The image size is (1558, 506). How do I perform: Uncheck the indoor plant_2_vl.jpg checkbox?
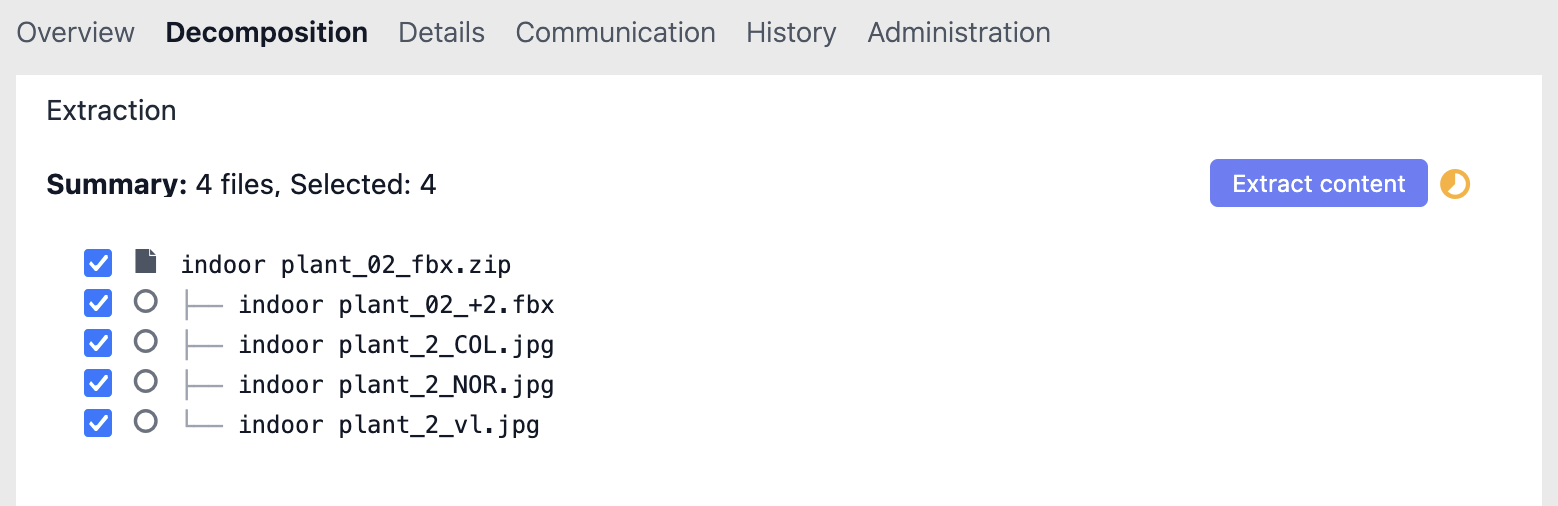tap(98, 423)
